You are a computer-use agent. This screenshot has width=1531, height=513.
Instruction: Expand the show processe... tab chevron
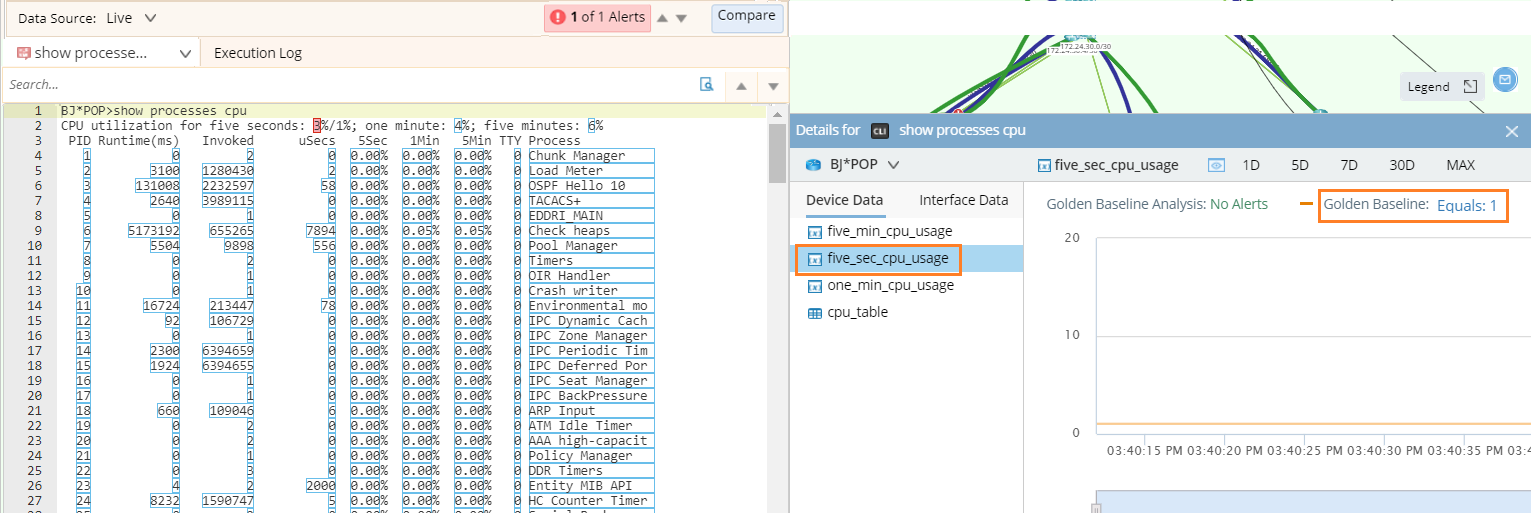(185, 53)
